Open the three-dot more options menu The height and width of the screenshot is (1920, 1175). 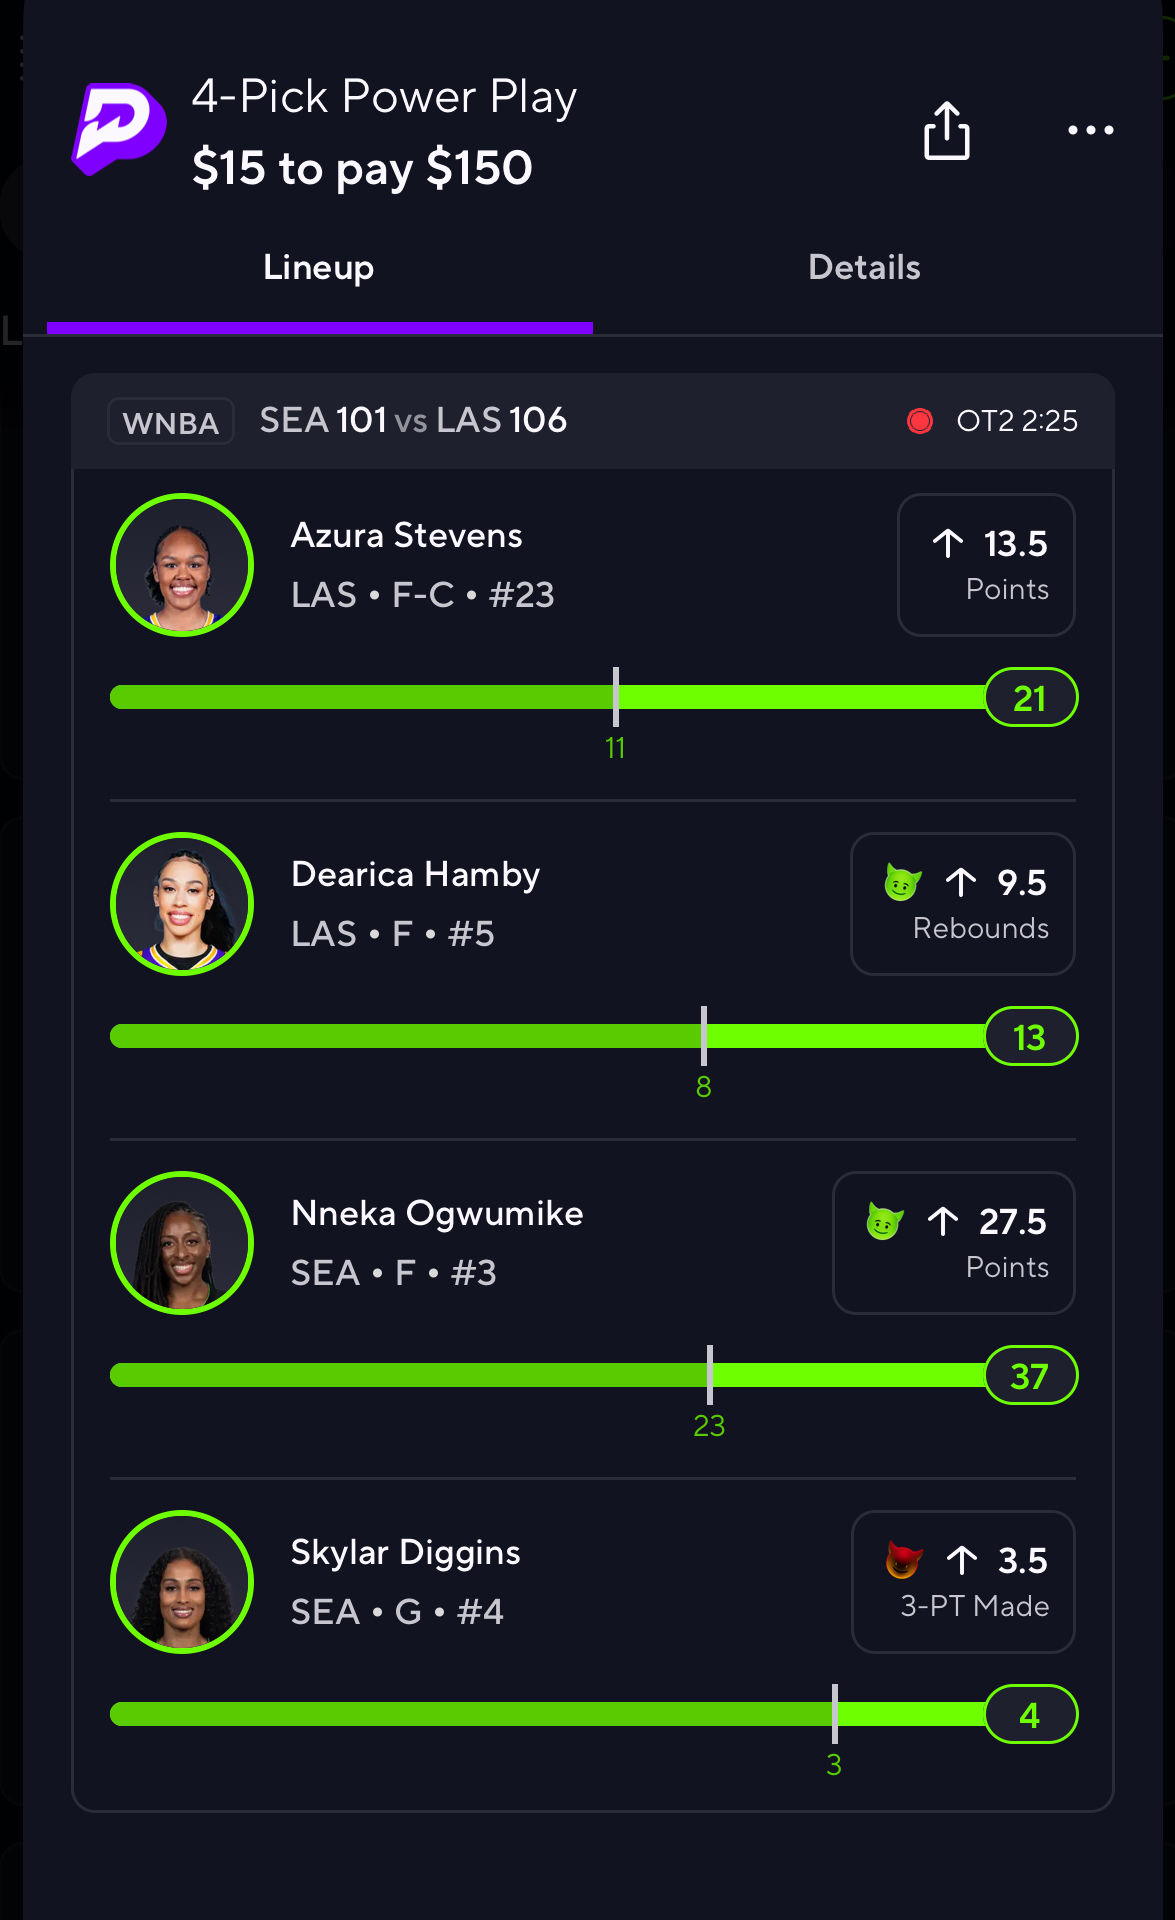point(1090,130)
